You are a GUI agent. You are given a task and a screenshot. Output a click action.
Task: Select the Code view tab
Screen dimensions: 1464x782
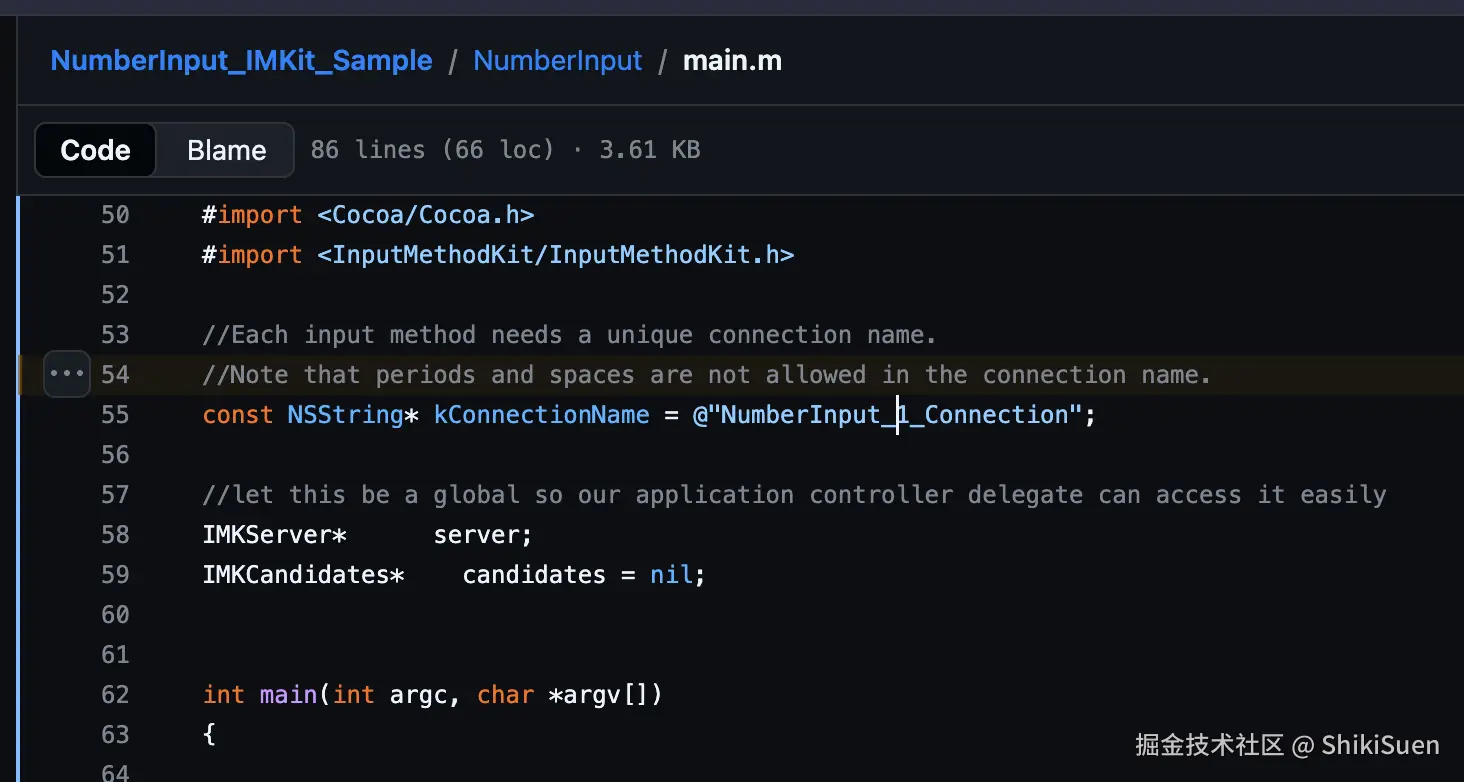coord(96,150)
